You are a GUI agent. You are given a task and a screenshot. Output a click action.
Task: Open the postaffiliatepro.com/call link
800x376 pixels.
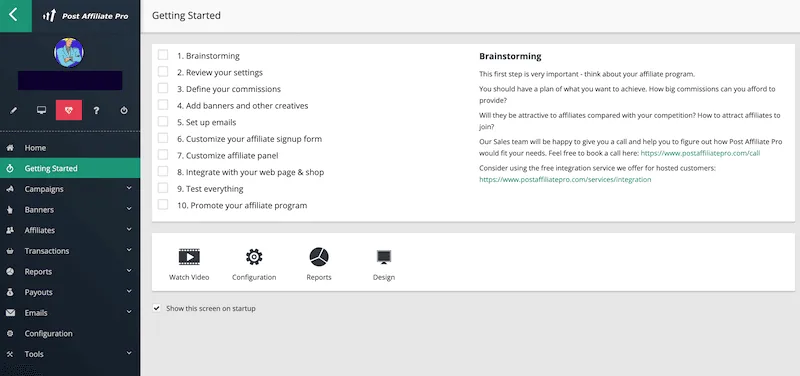click(700, 153)
